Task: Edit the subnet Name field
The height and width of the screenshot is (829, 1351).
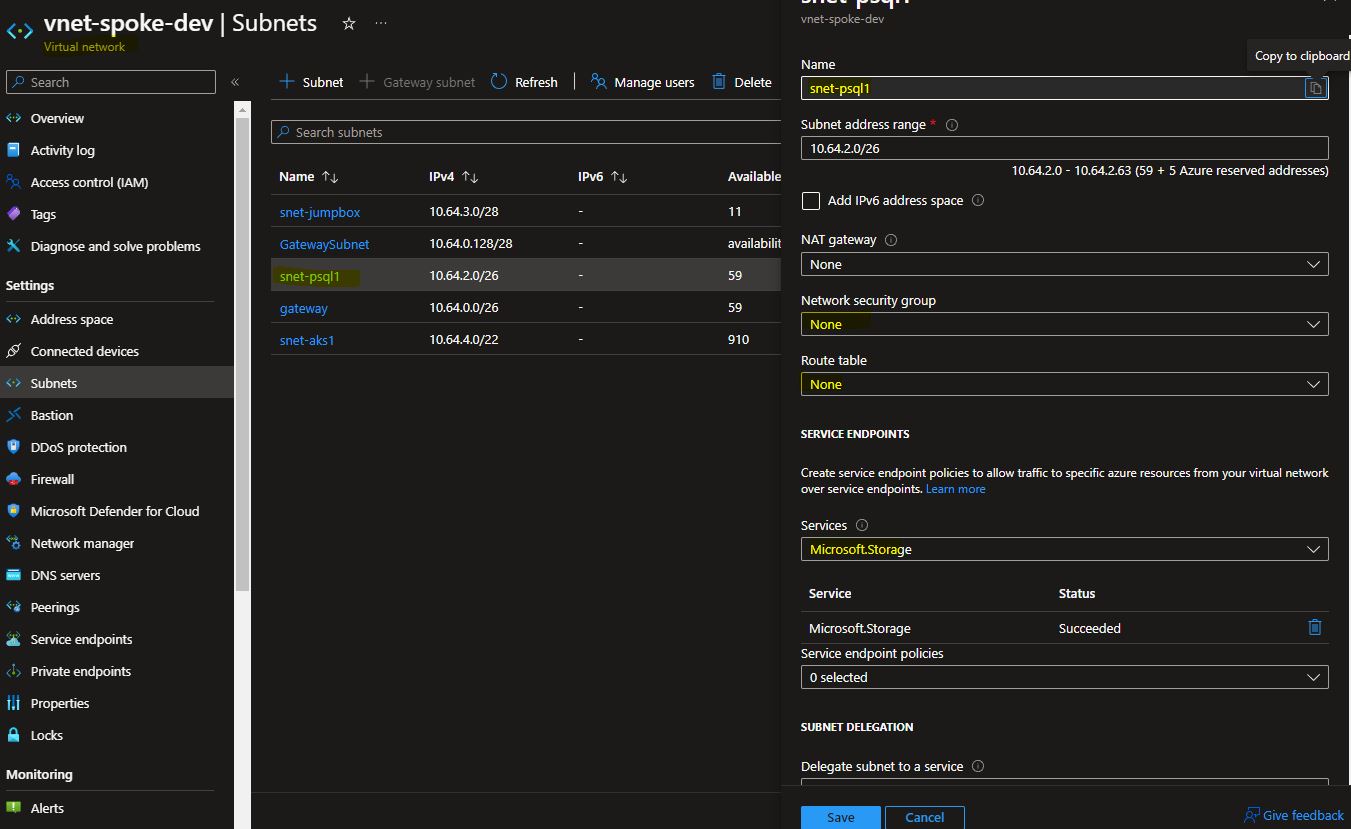Action: [x=1052, y=88]
